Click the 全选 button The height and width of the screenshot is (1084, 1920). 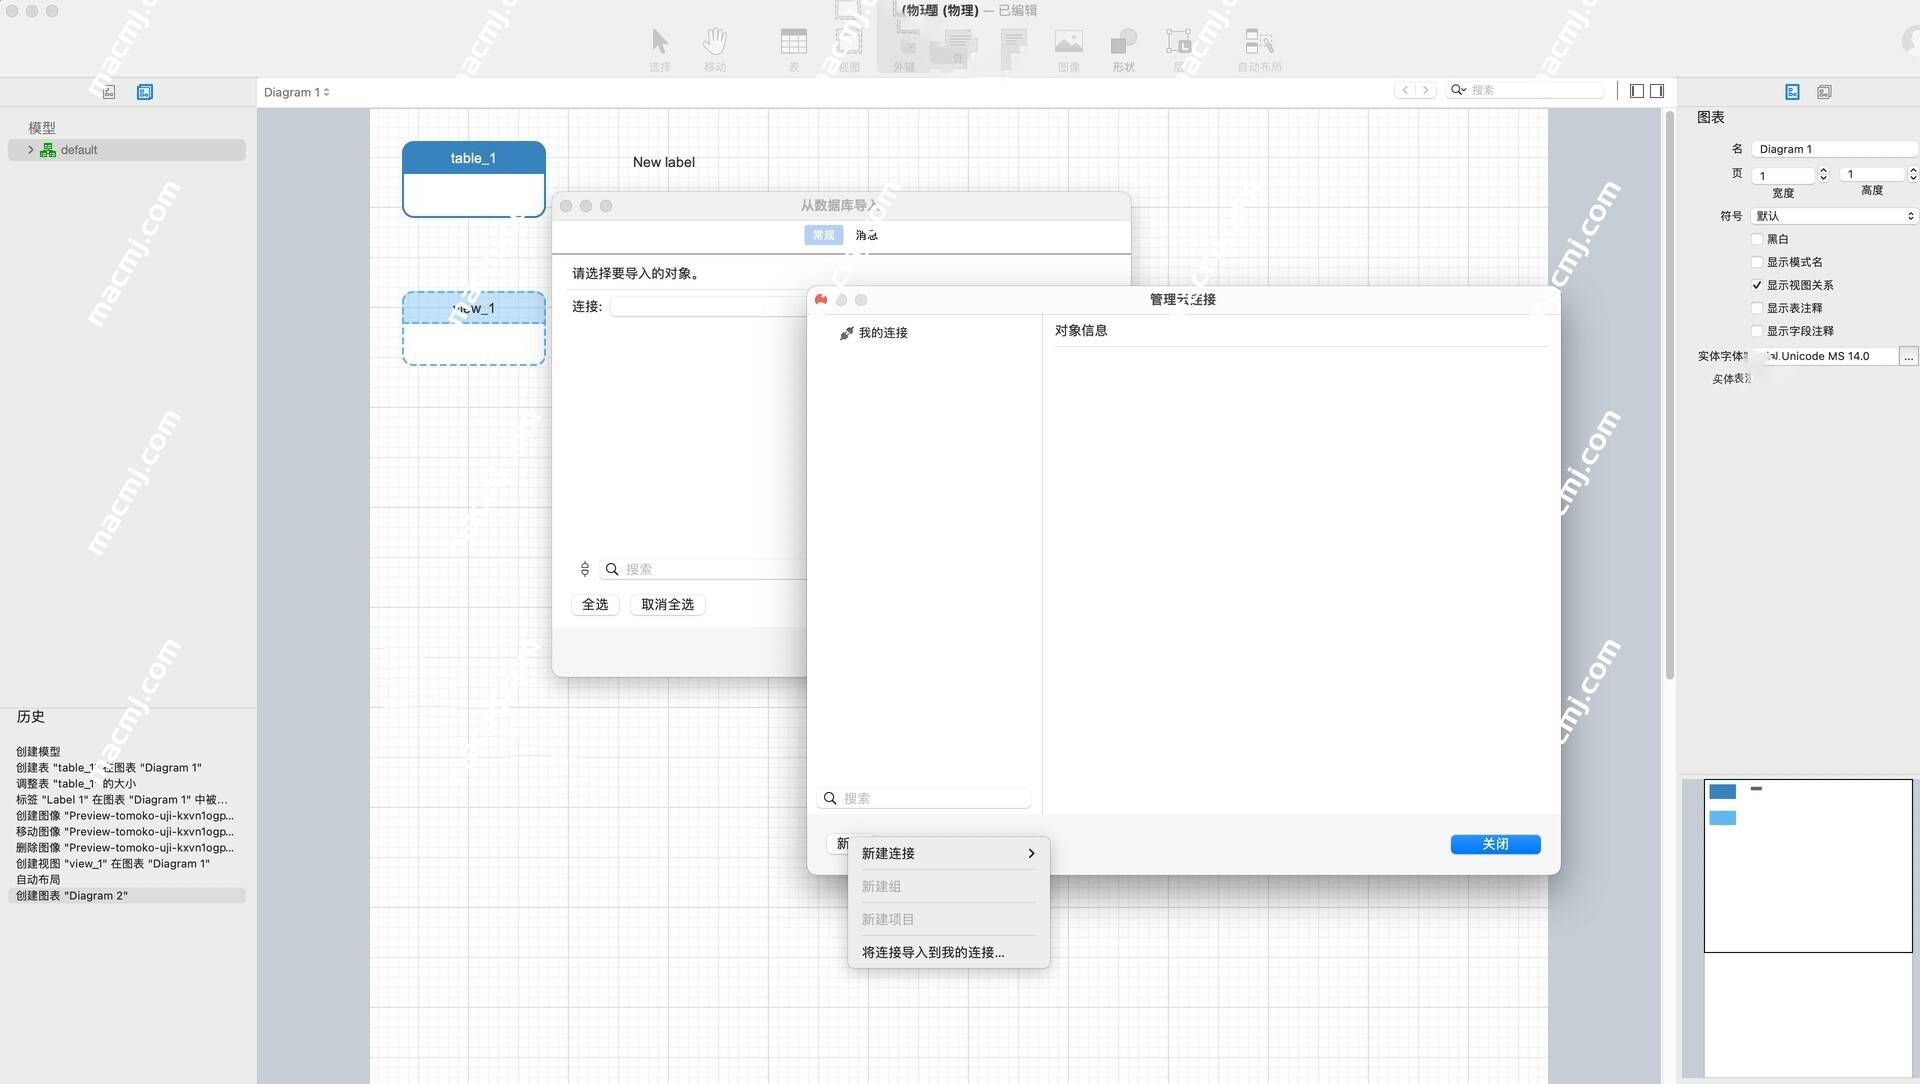[x=595, y=604]
